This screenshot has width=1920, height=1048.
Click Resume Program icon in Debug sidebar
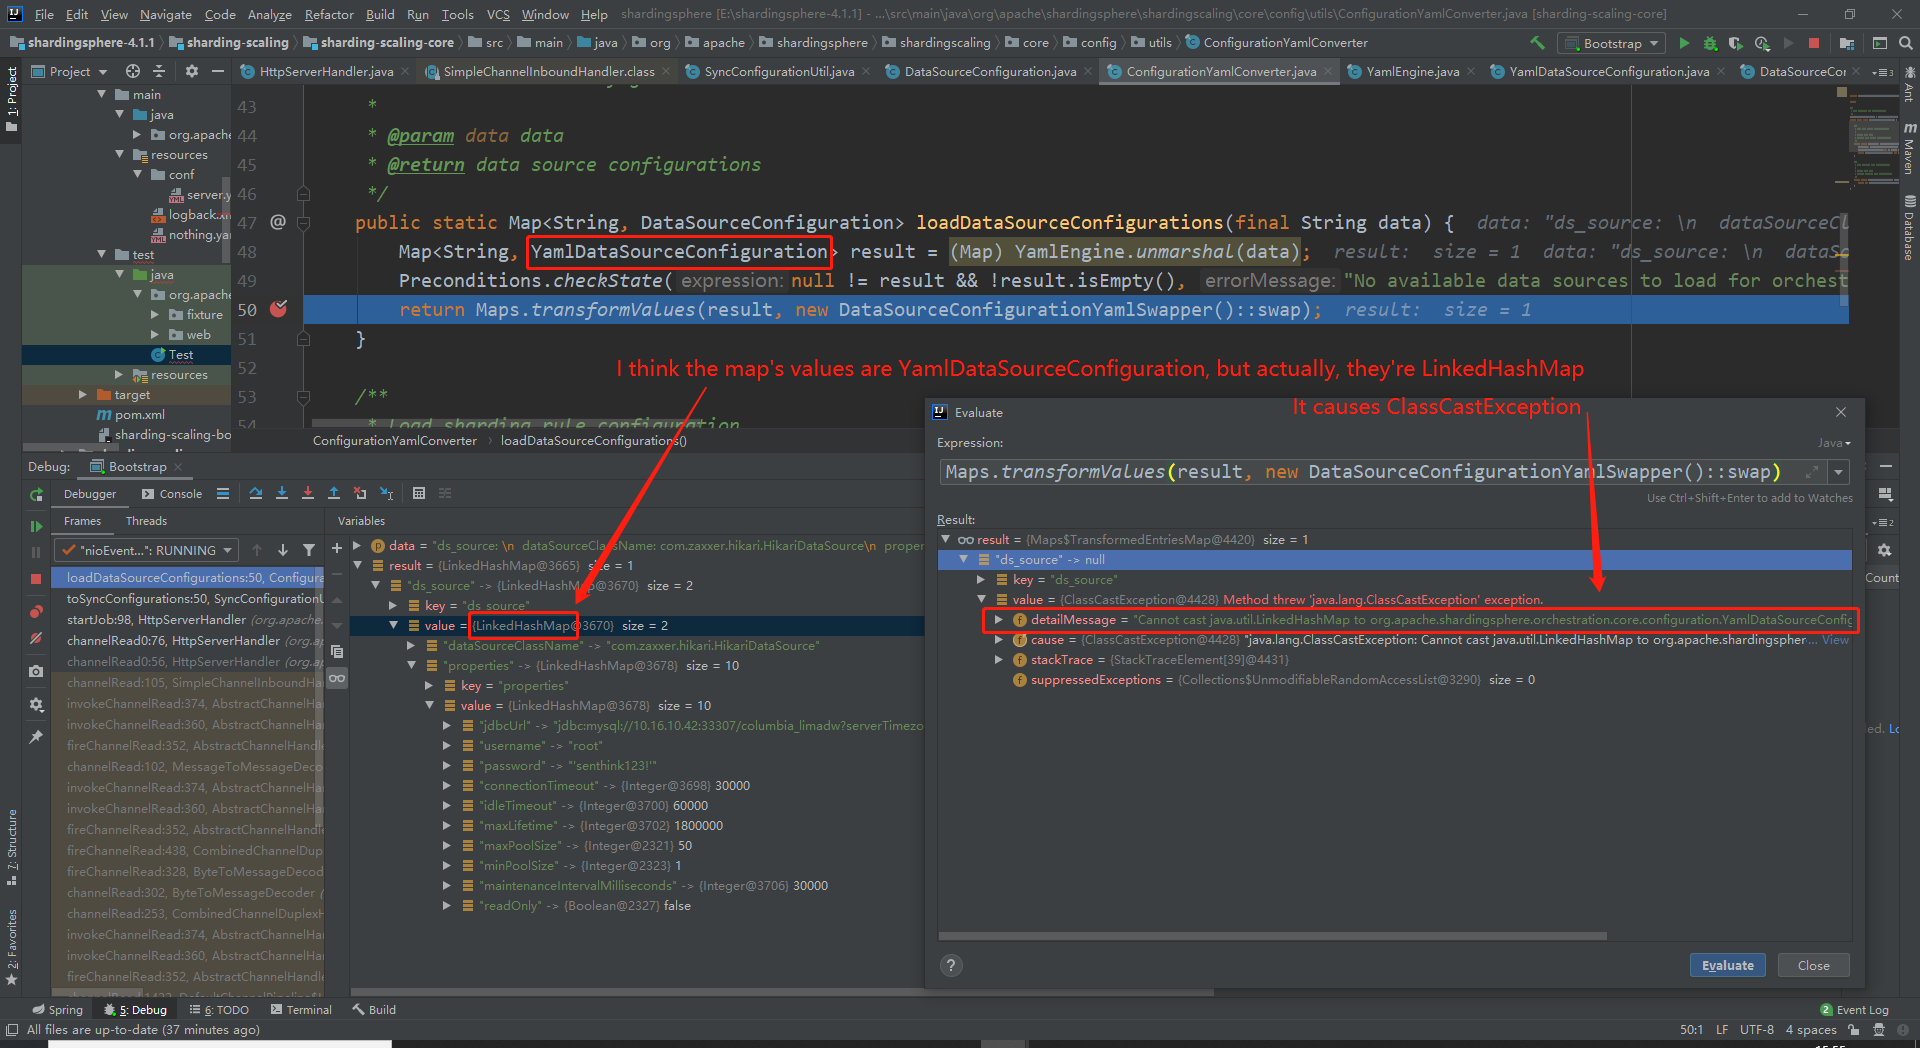pos(36,526)
